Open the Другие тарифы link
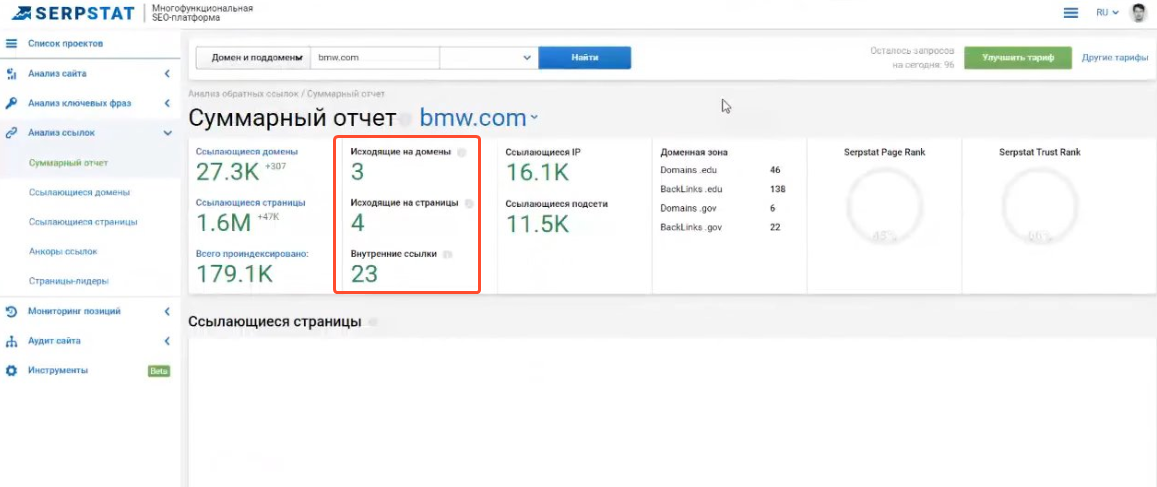Viewport: 1157px width, 487px height. tap(1114, 58)
